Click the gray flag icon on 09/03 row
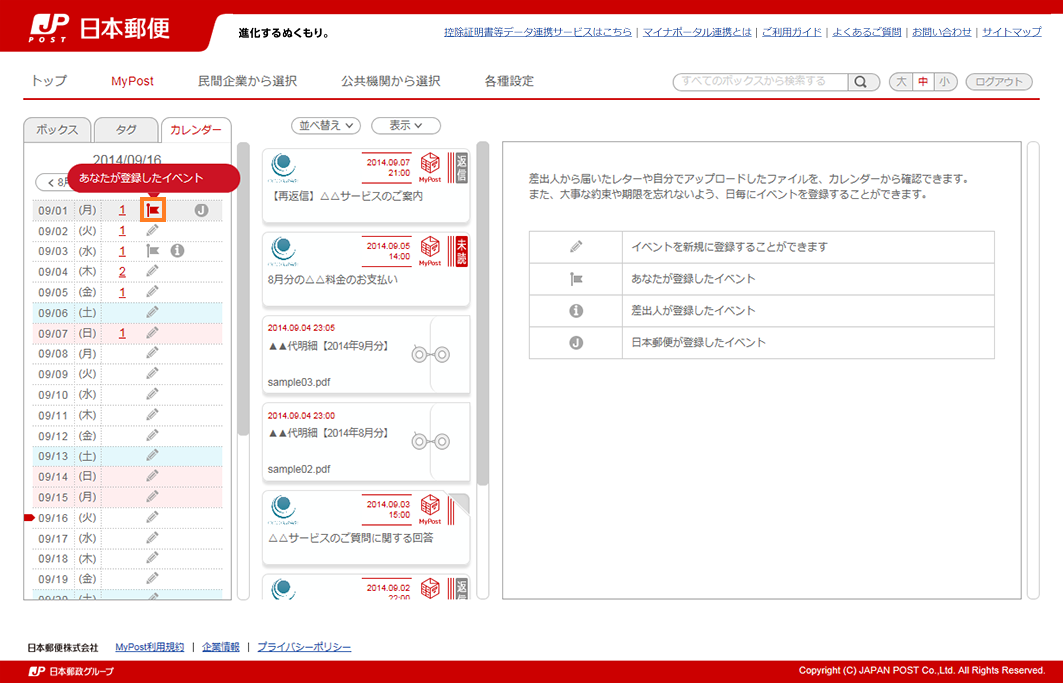Screen dimensions: 1063x683 pyautogui.click(x=153, y=251)
